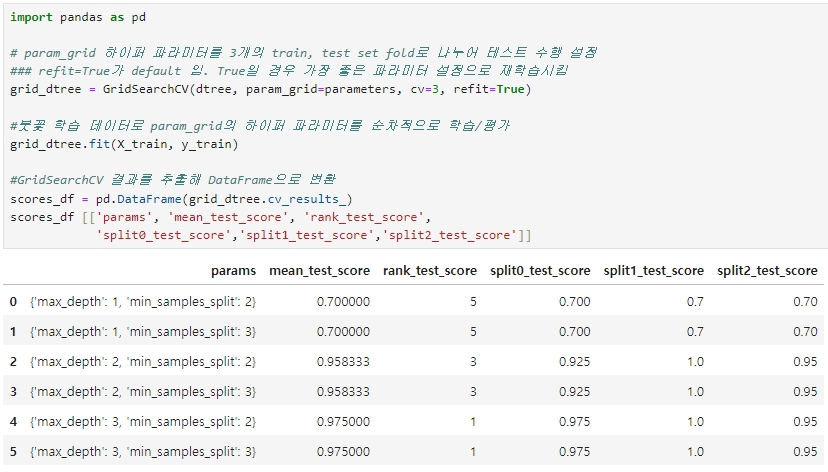Click the params column header
Screen dimensions: 828x472
pyautogui.click(x=233, y=271)
